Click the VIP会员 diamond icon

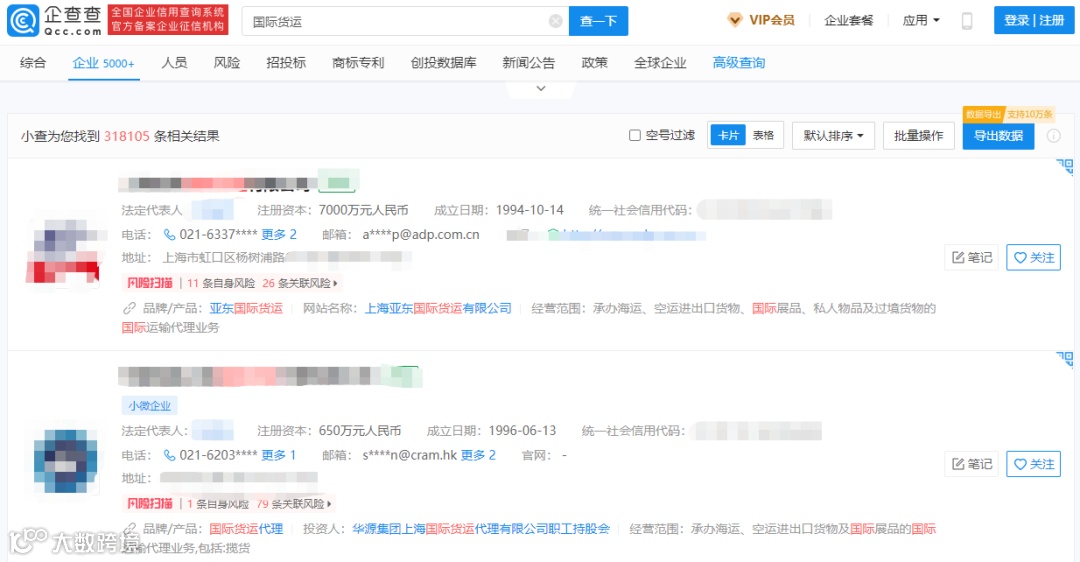tap(735, 20)
